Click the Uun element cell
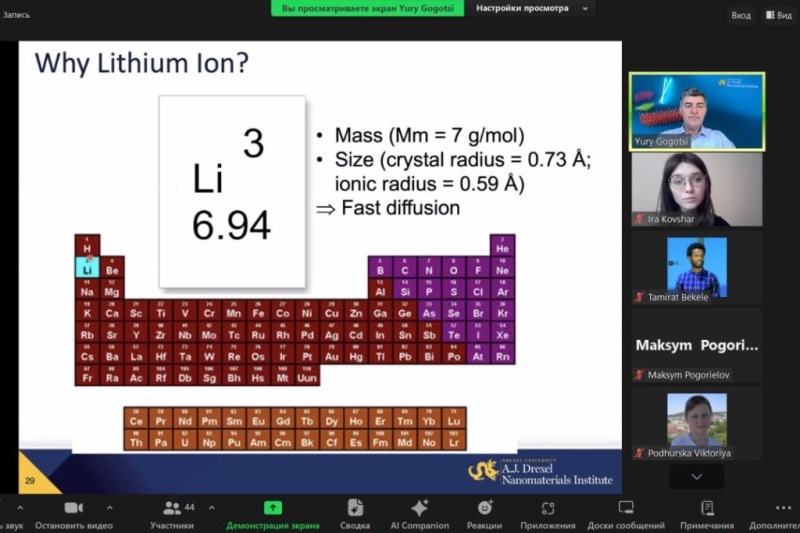 [307, 375]
